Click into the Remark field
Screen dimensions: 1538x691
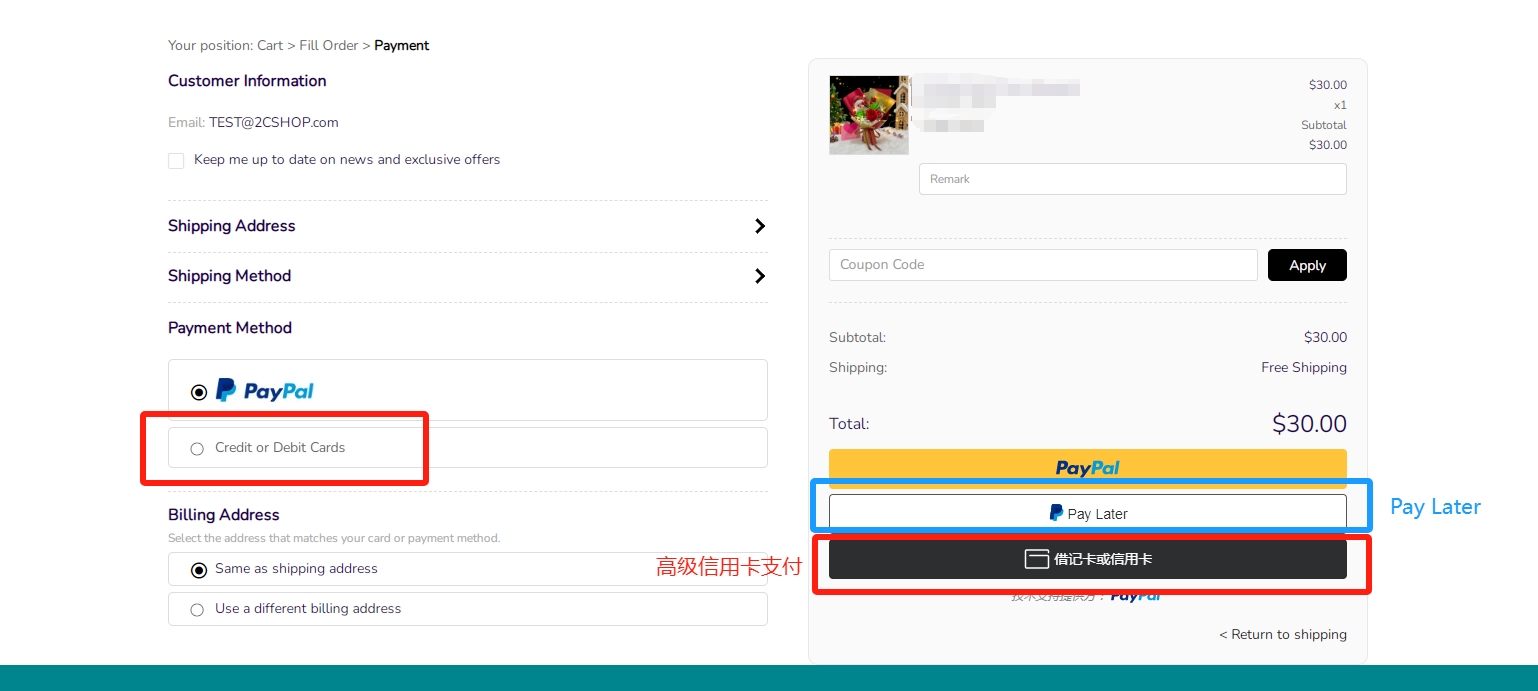click(x=1133, y=179)
